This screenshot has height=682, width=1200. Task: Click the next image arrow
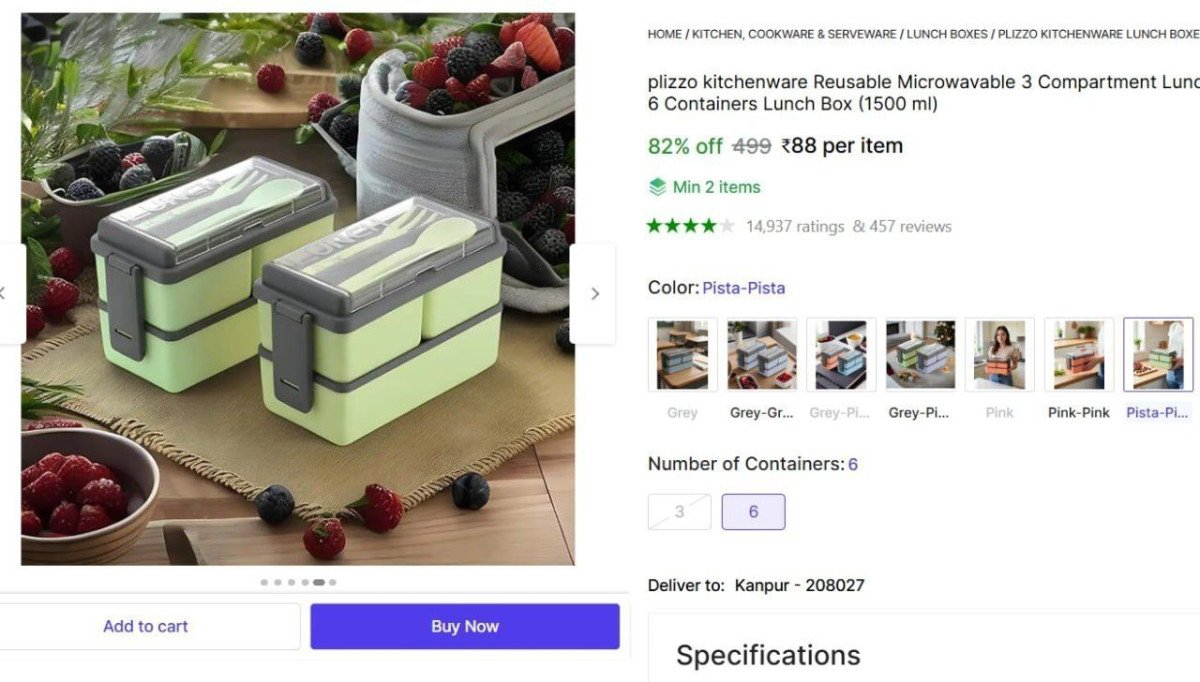coord(594,294)
